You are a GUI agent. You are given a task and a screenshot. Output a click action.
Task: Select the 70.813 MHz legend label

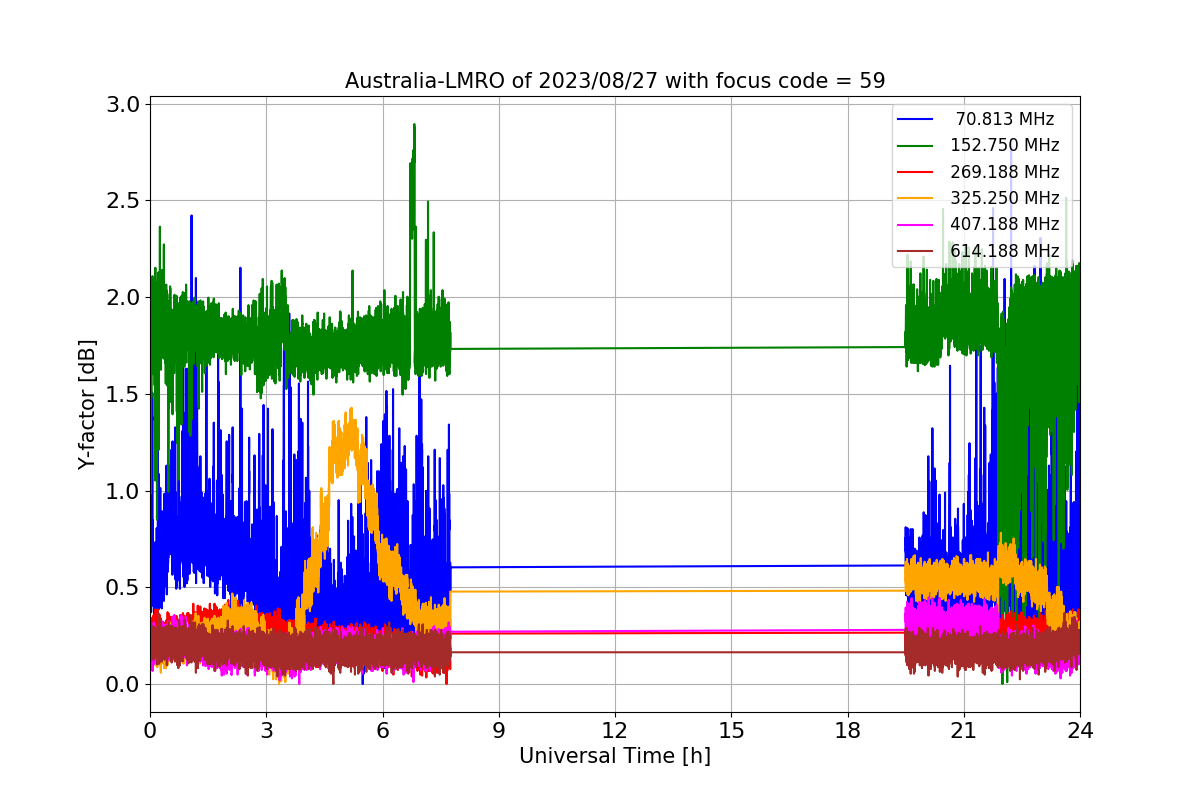1005,119
